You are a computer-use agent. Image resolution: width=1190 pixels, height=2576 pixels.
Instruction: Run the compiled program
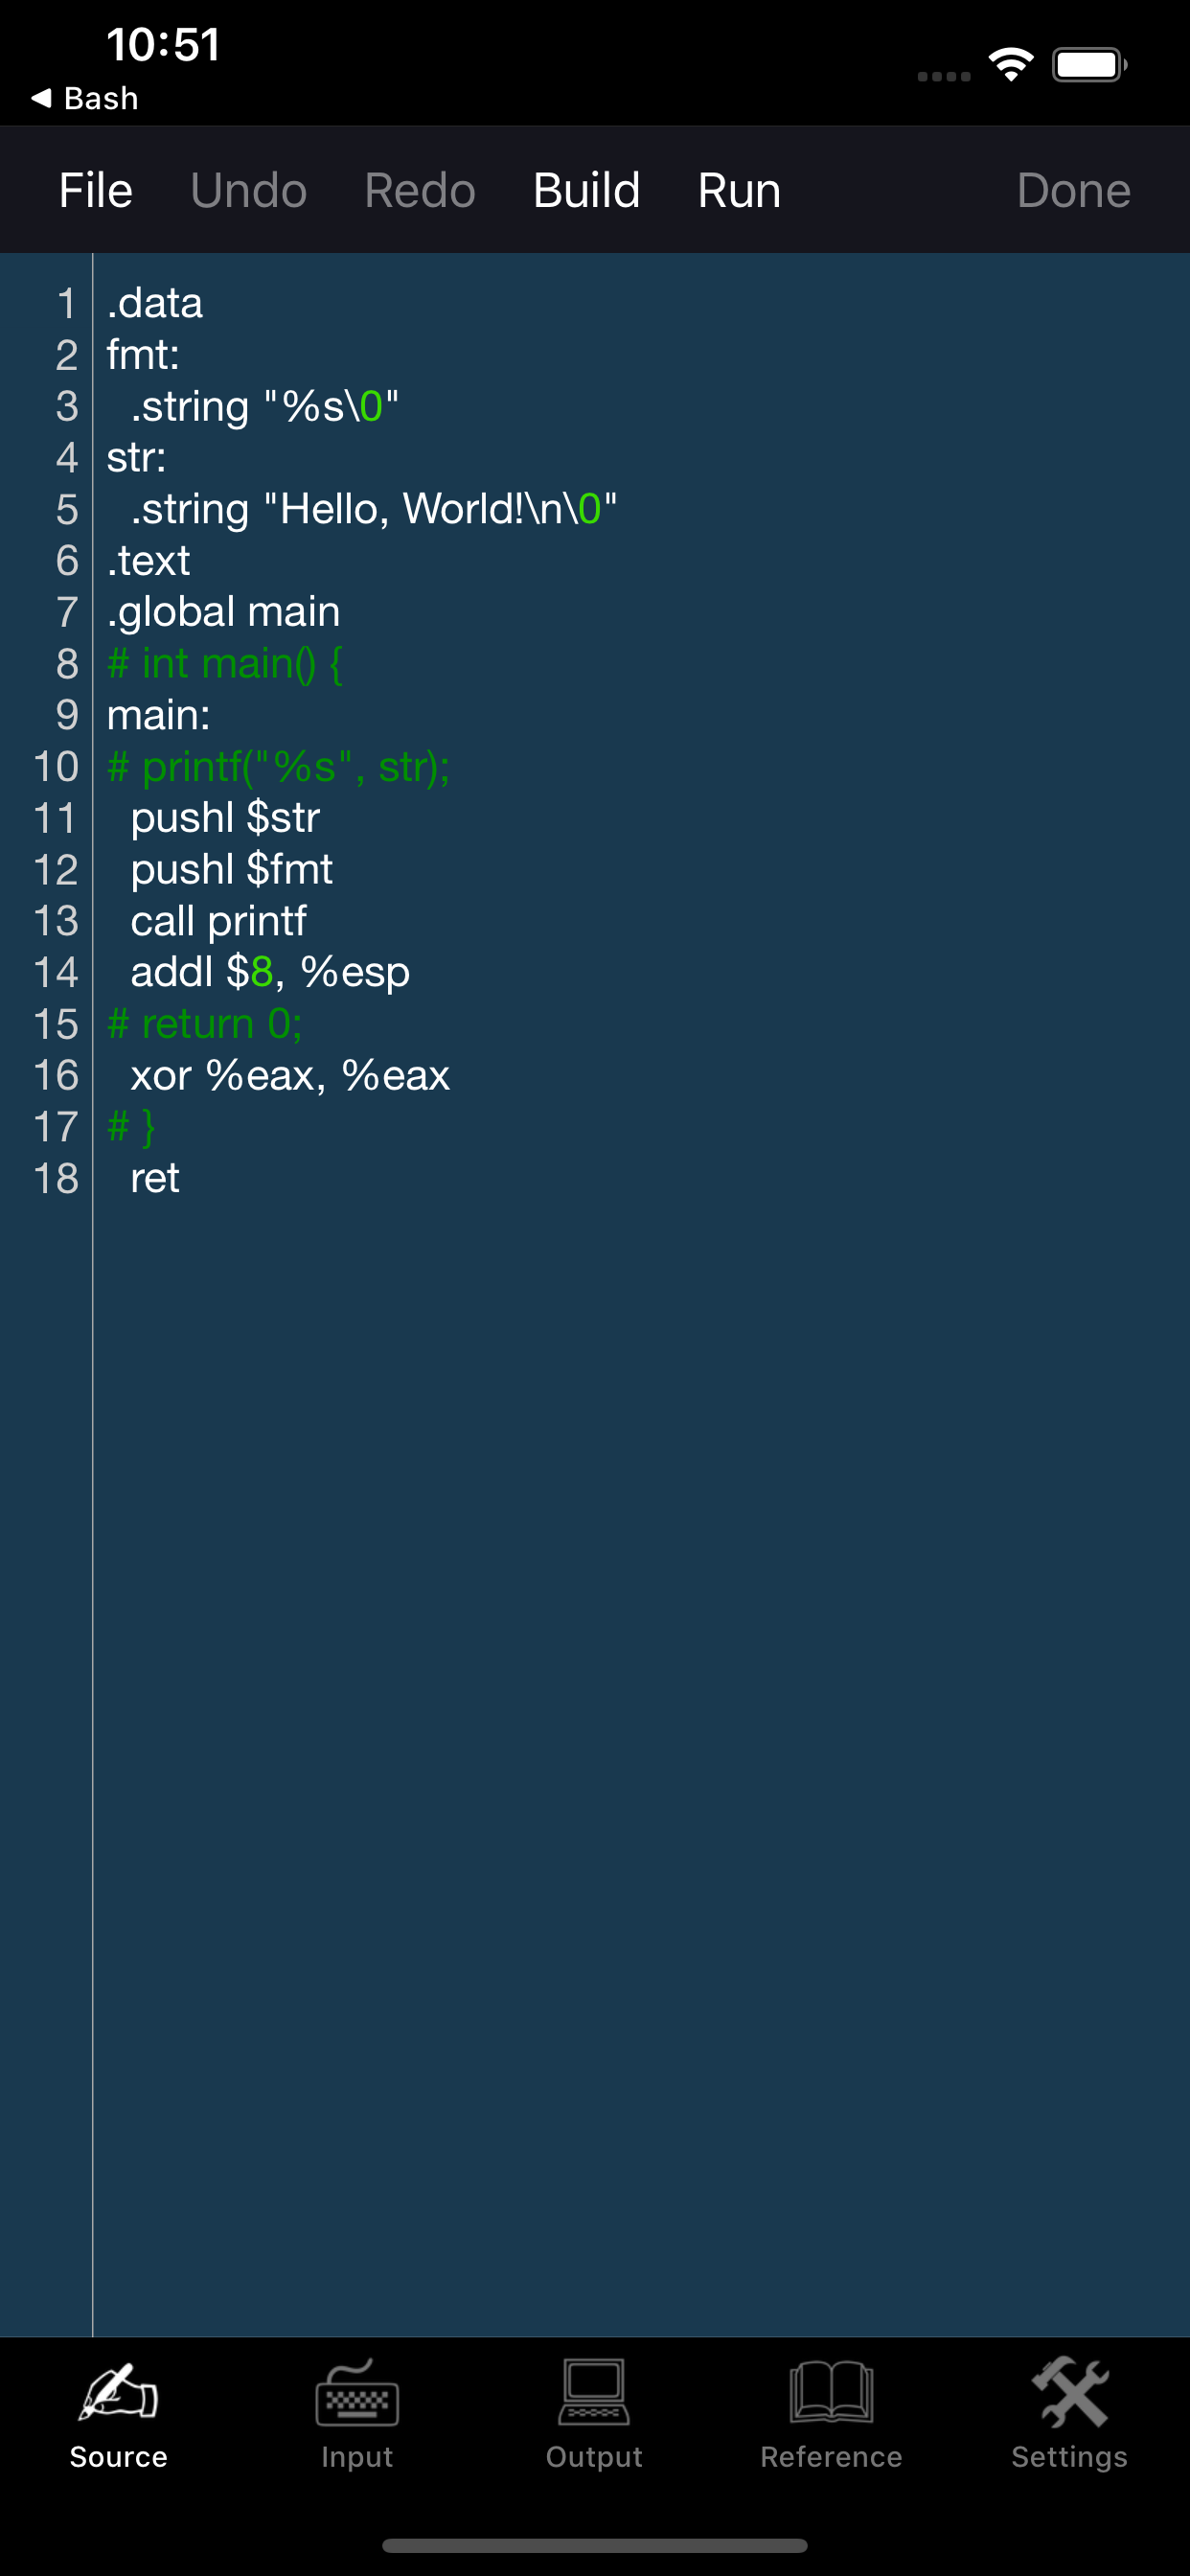738,190
